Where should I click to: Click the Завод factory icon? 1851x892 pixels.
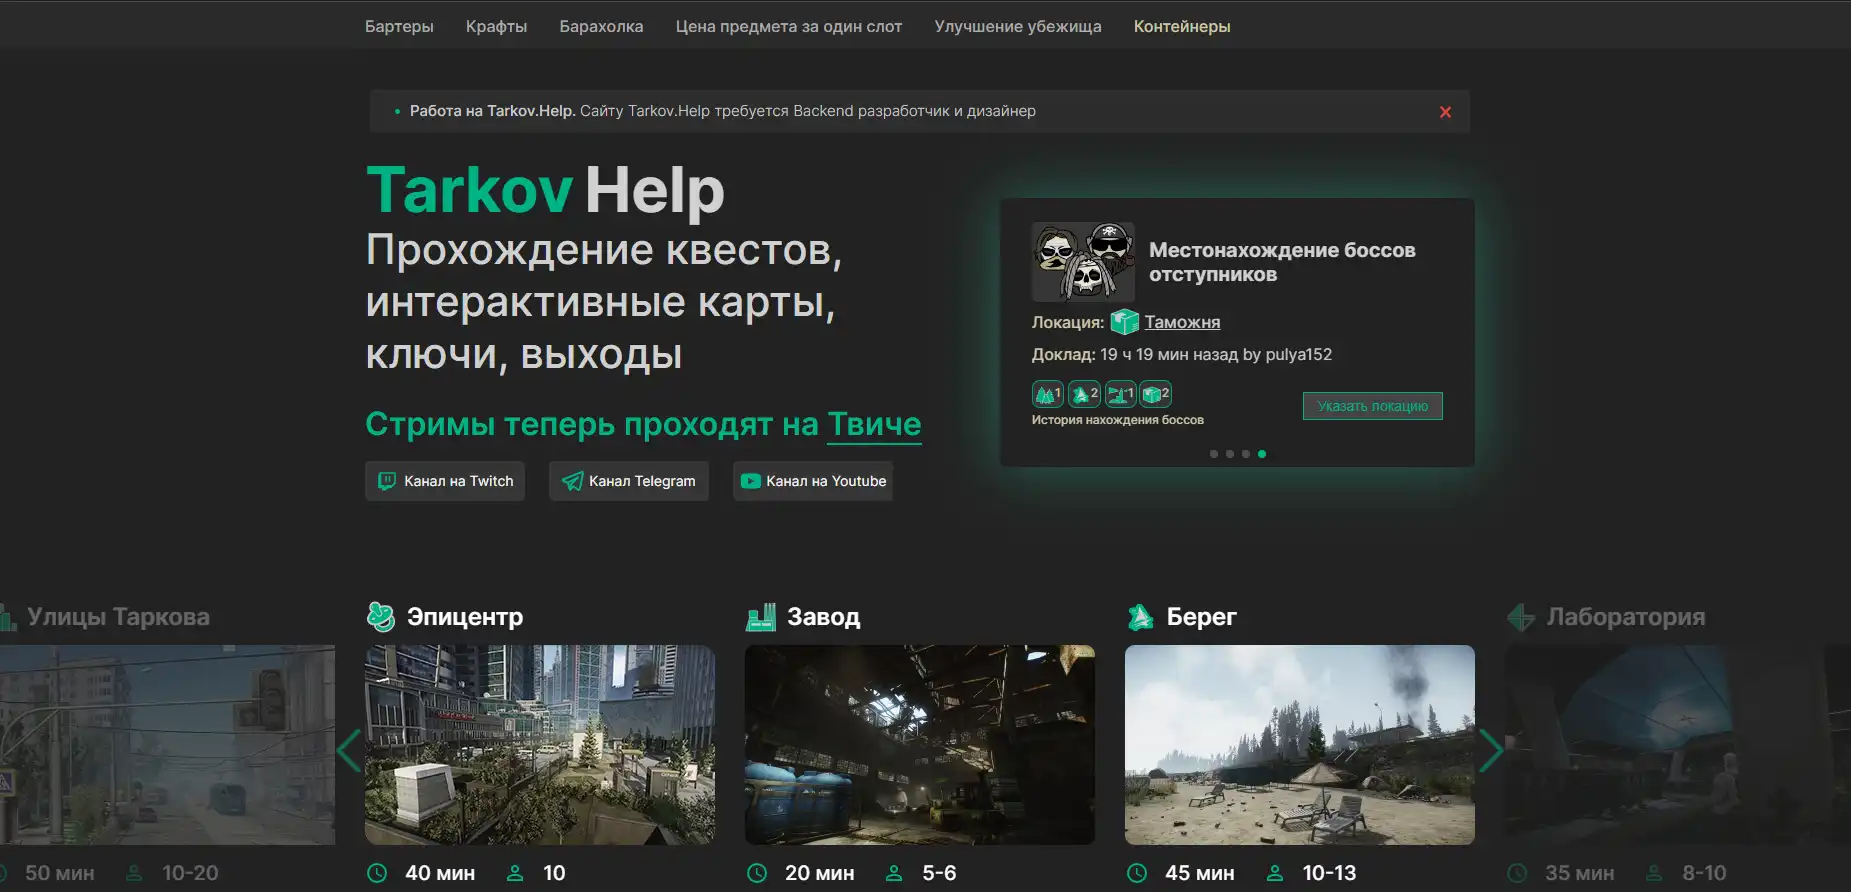(x=761, y=617)
